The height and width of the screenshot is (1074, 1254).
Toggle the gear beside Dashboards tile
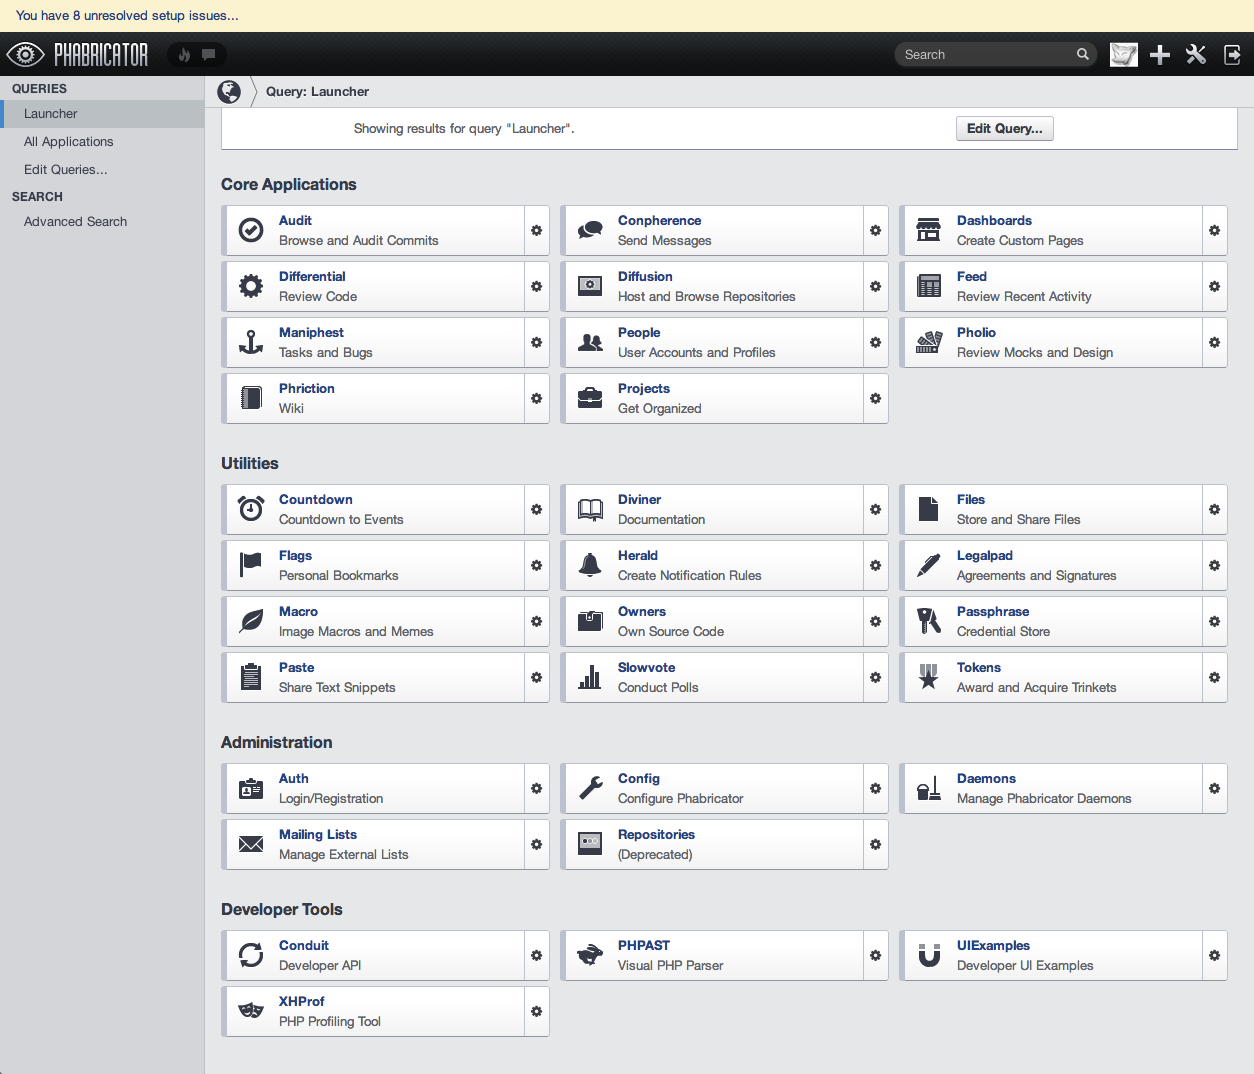coord(1214,231)
